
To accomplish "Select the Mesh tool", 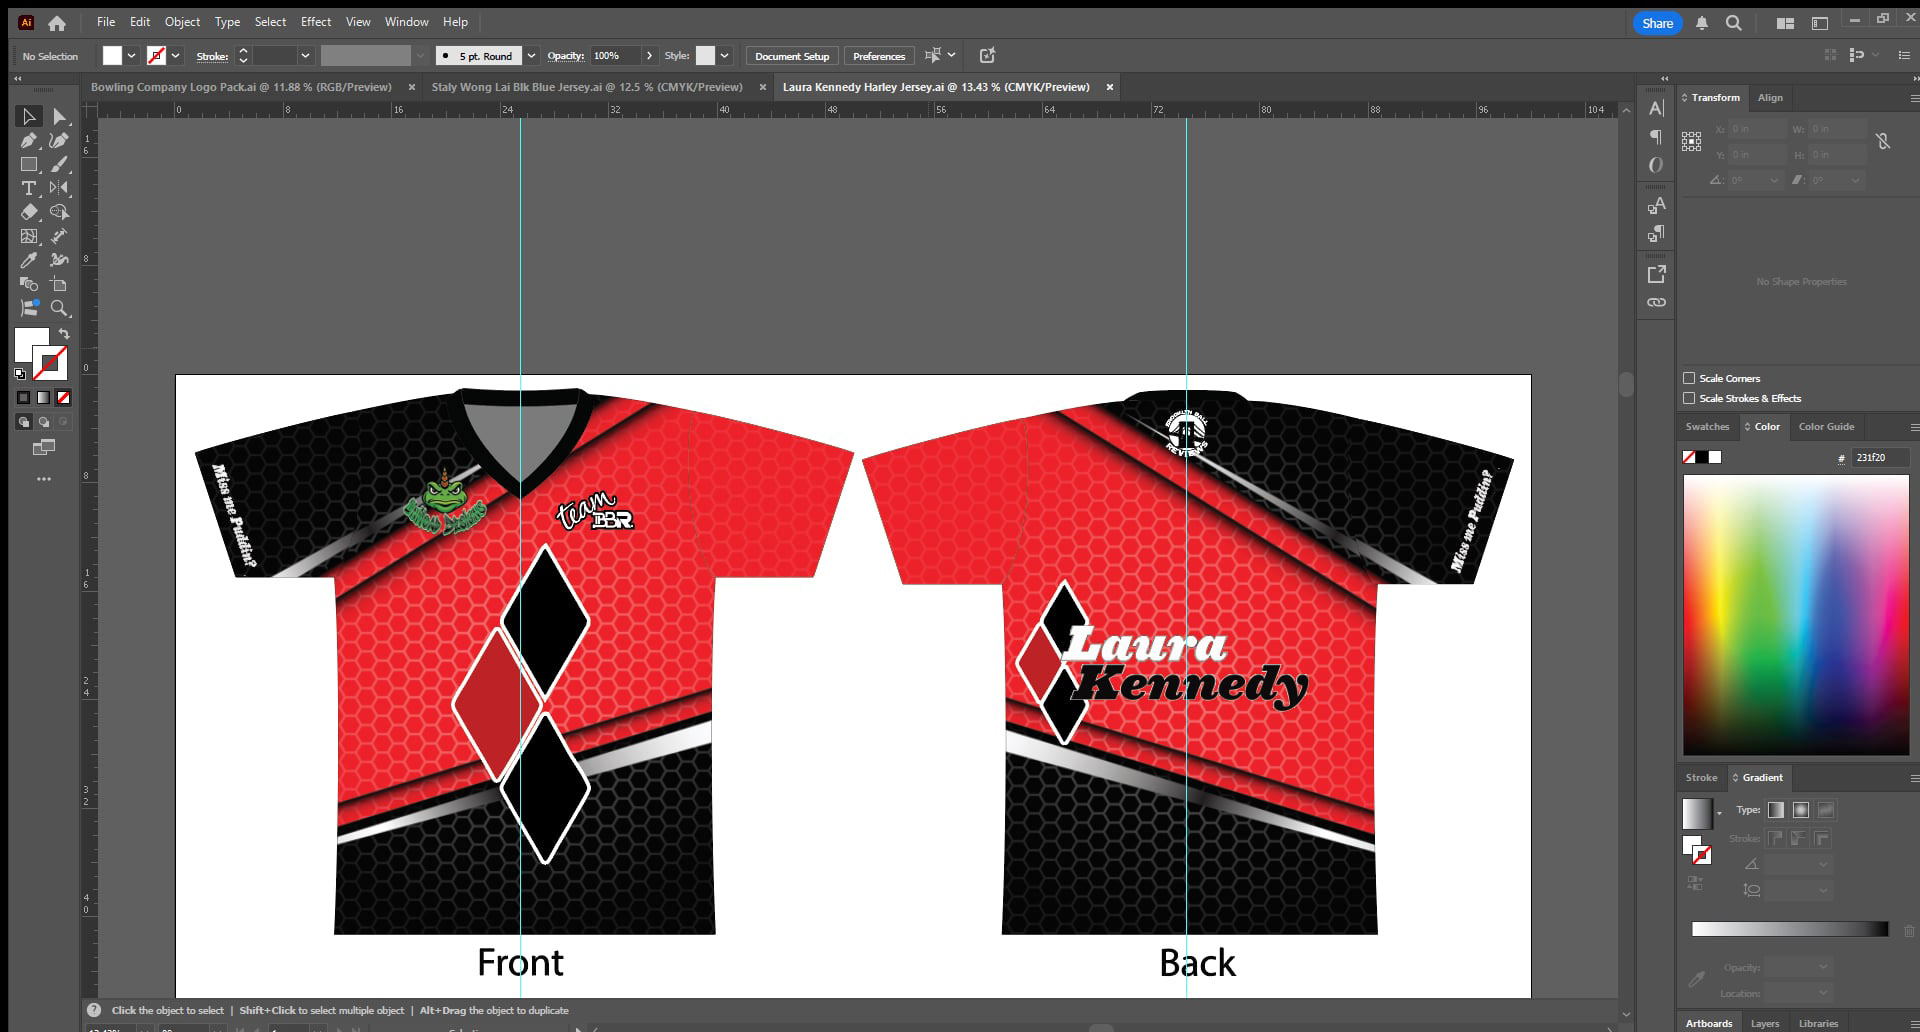I will point(29,236).
